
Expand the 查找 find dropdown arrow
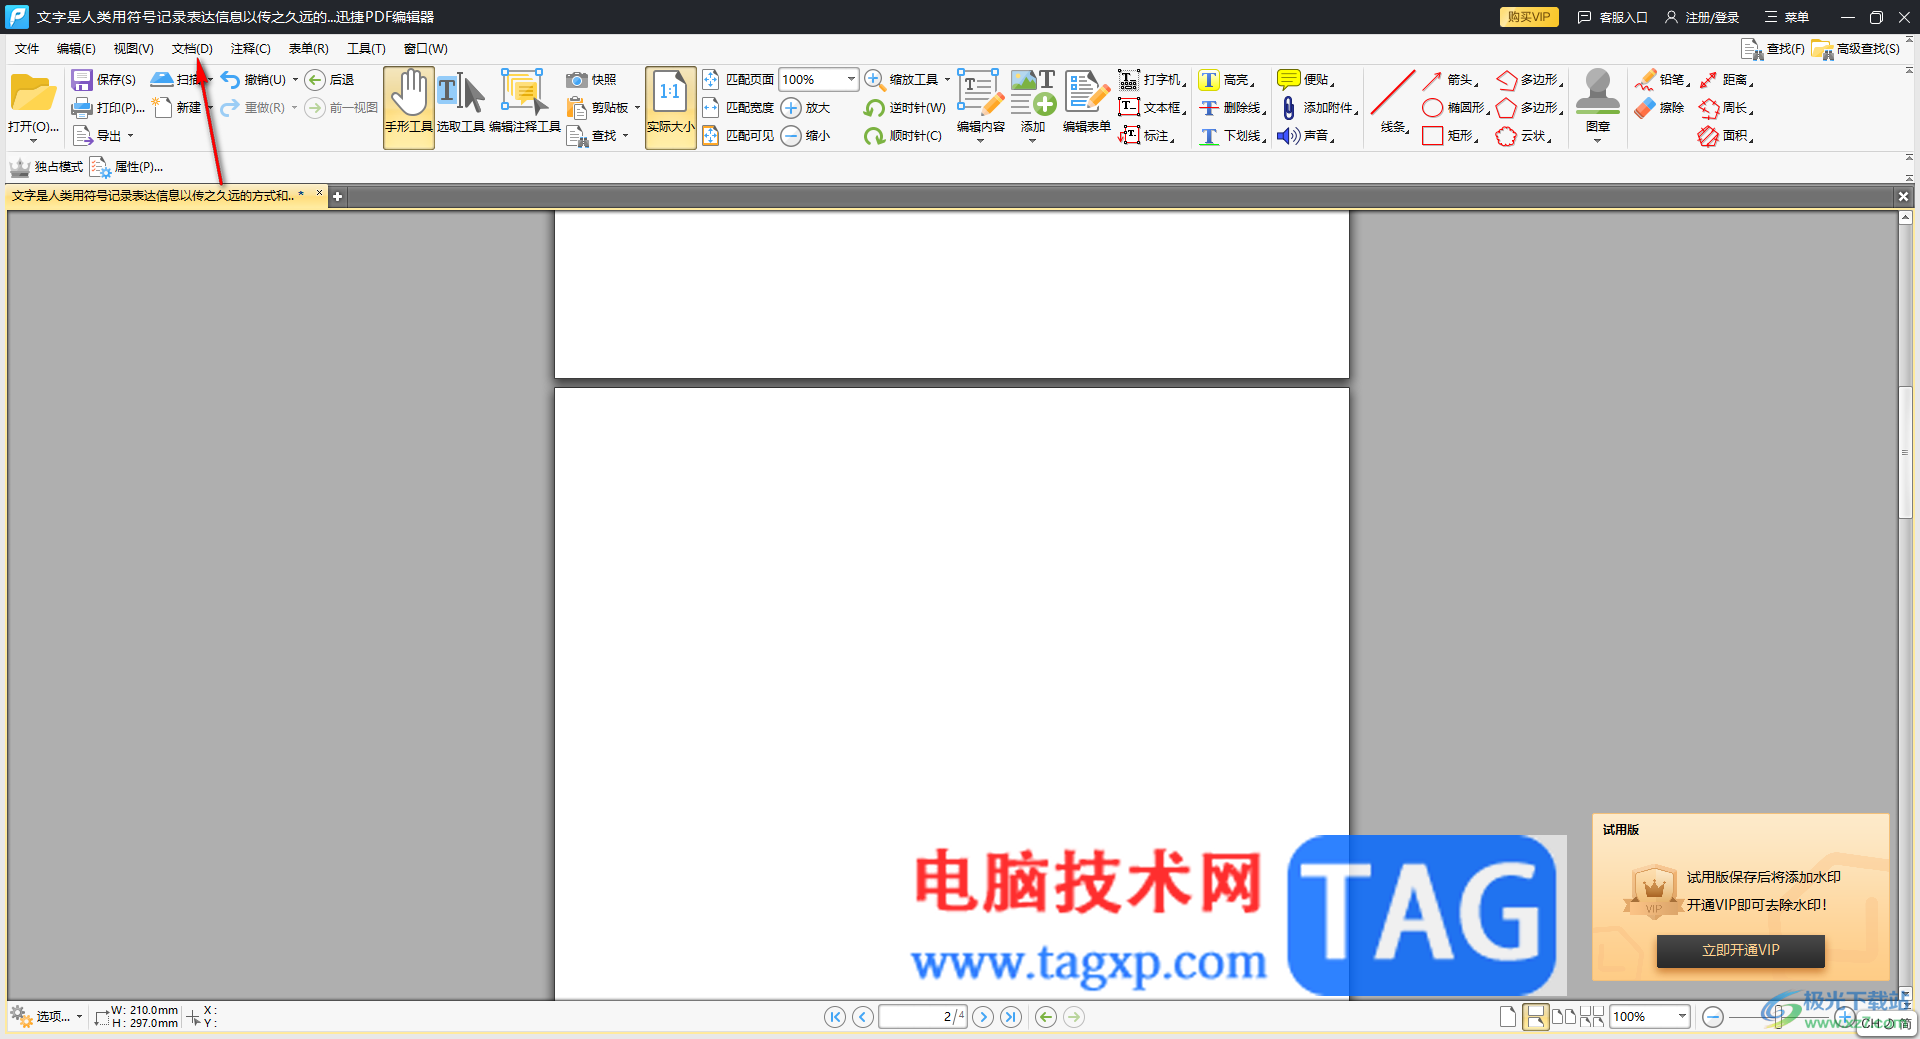tap(625, 136)
